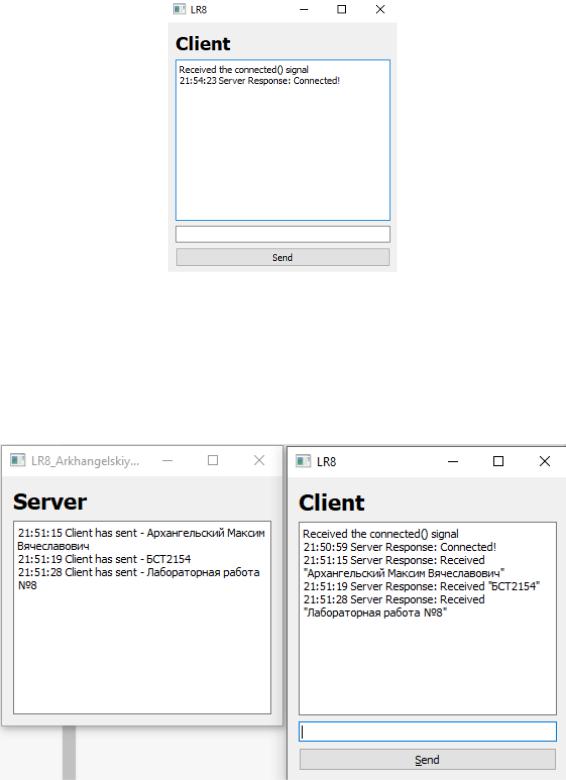Click '21:50:59 Server Response: Connected!' line
This screenshot has height=780, width=566.
[400, 547]
